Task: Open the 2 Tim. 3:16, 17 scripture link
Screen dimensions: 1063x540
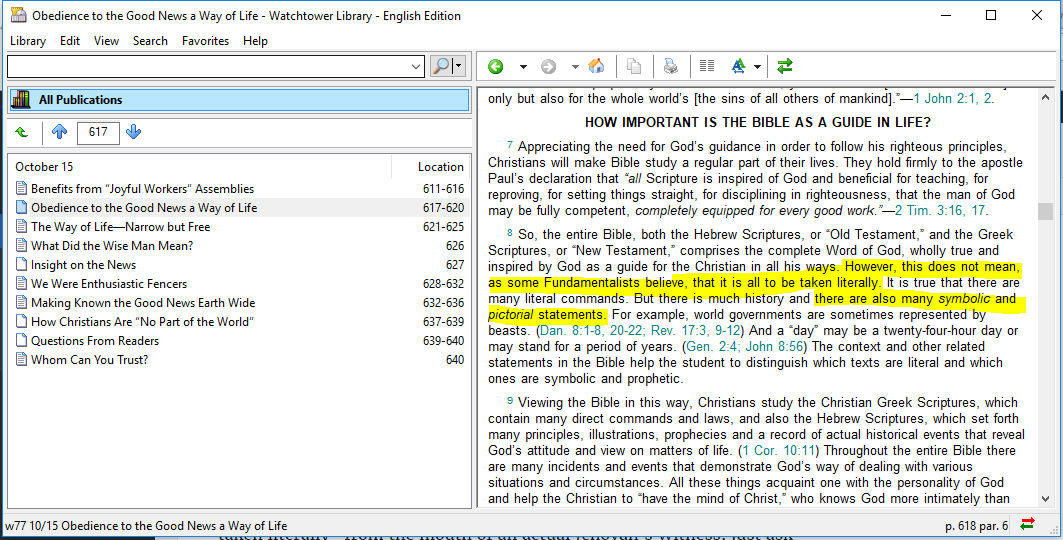Action: (x=940, y=211)
